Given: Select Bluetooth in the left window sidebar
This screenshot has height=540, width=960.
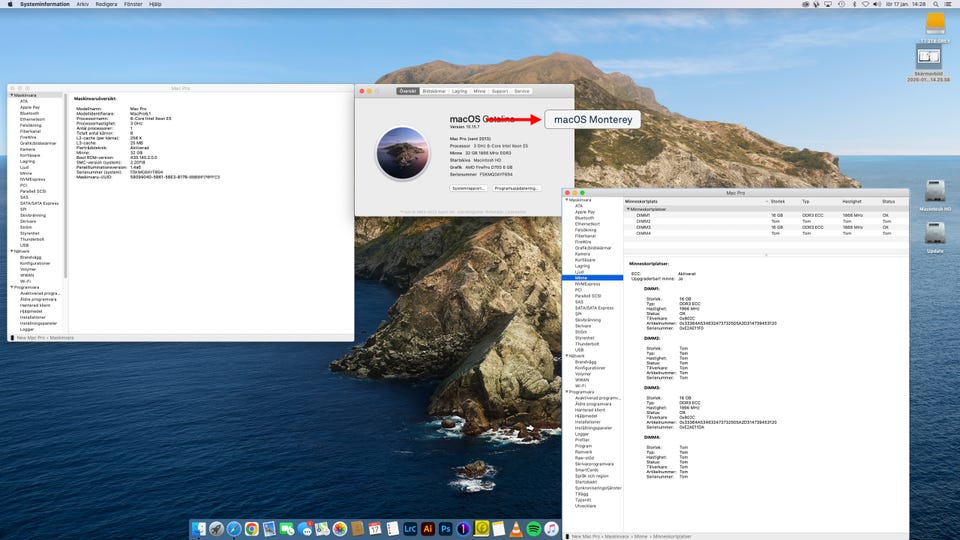Looking at the screenshot, I should (30, 113).
